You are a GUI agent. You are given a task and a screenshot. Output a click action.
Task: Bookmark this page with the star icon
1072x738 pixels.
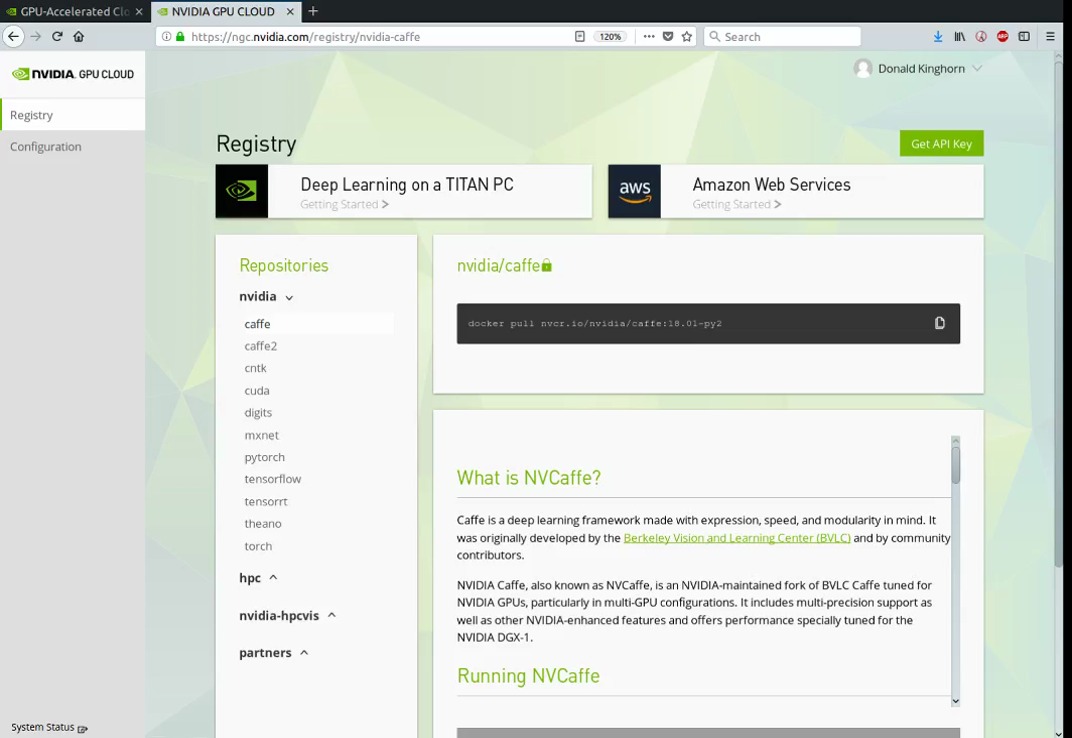point(687,36)
